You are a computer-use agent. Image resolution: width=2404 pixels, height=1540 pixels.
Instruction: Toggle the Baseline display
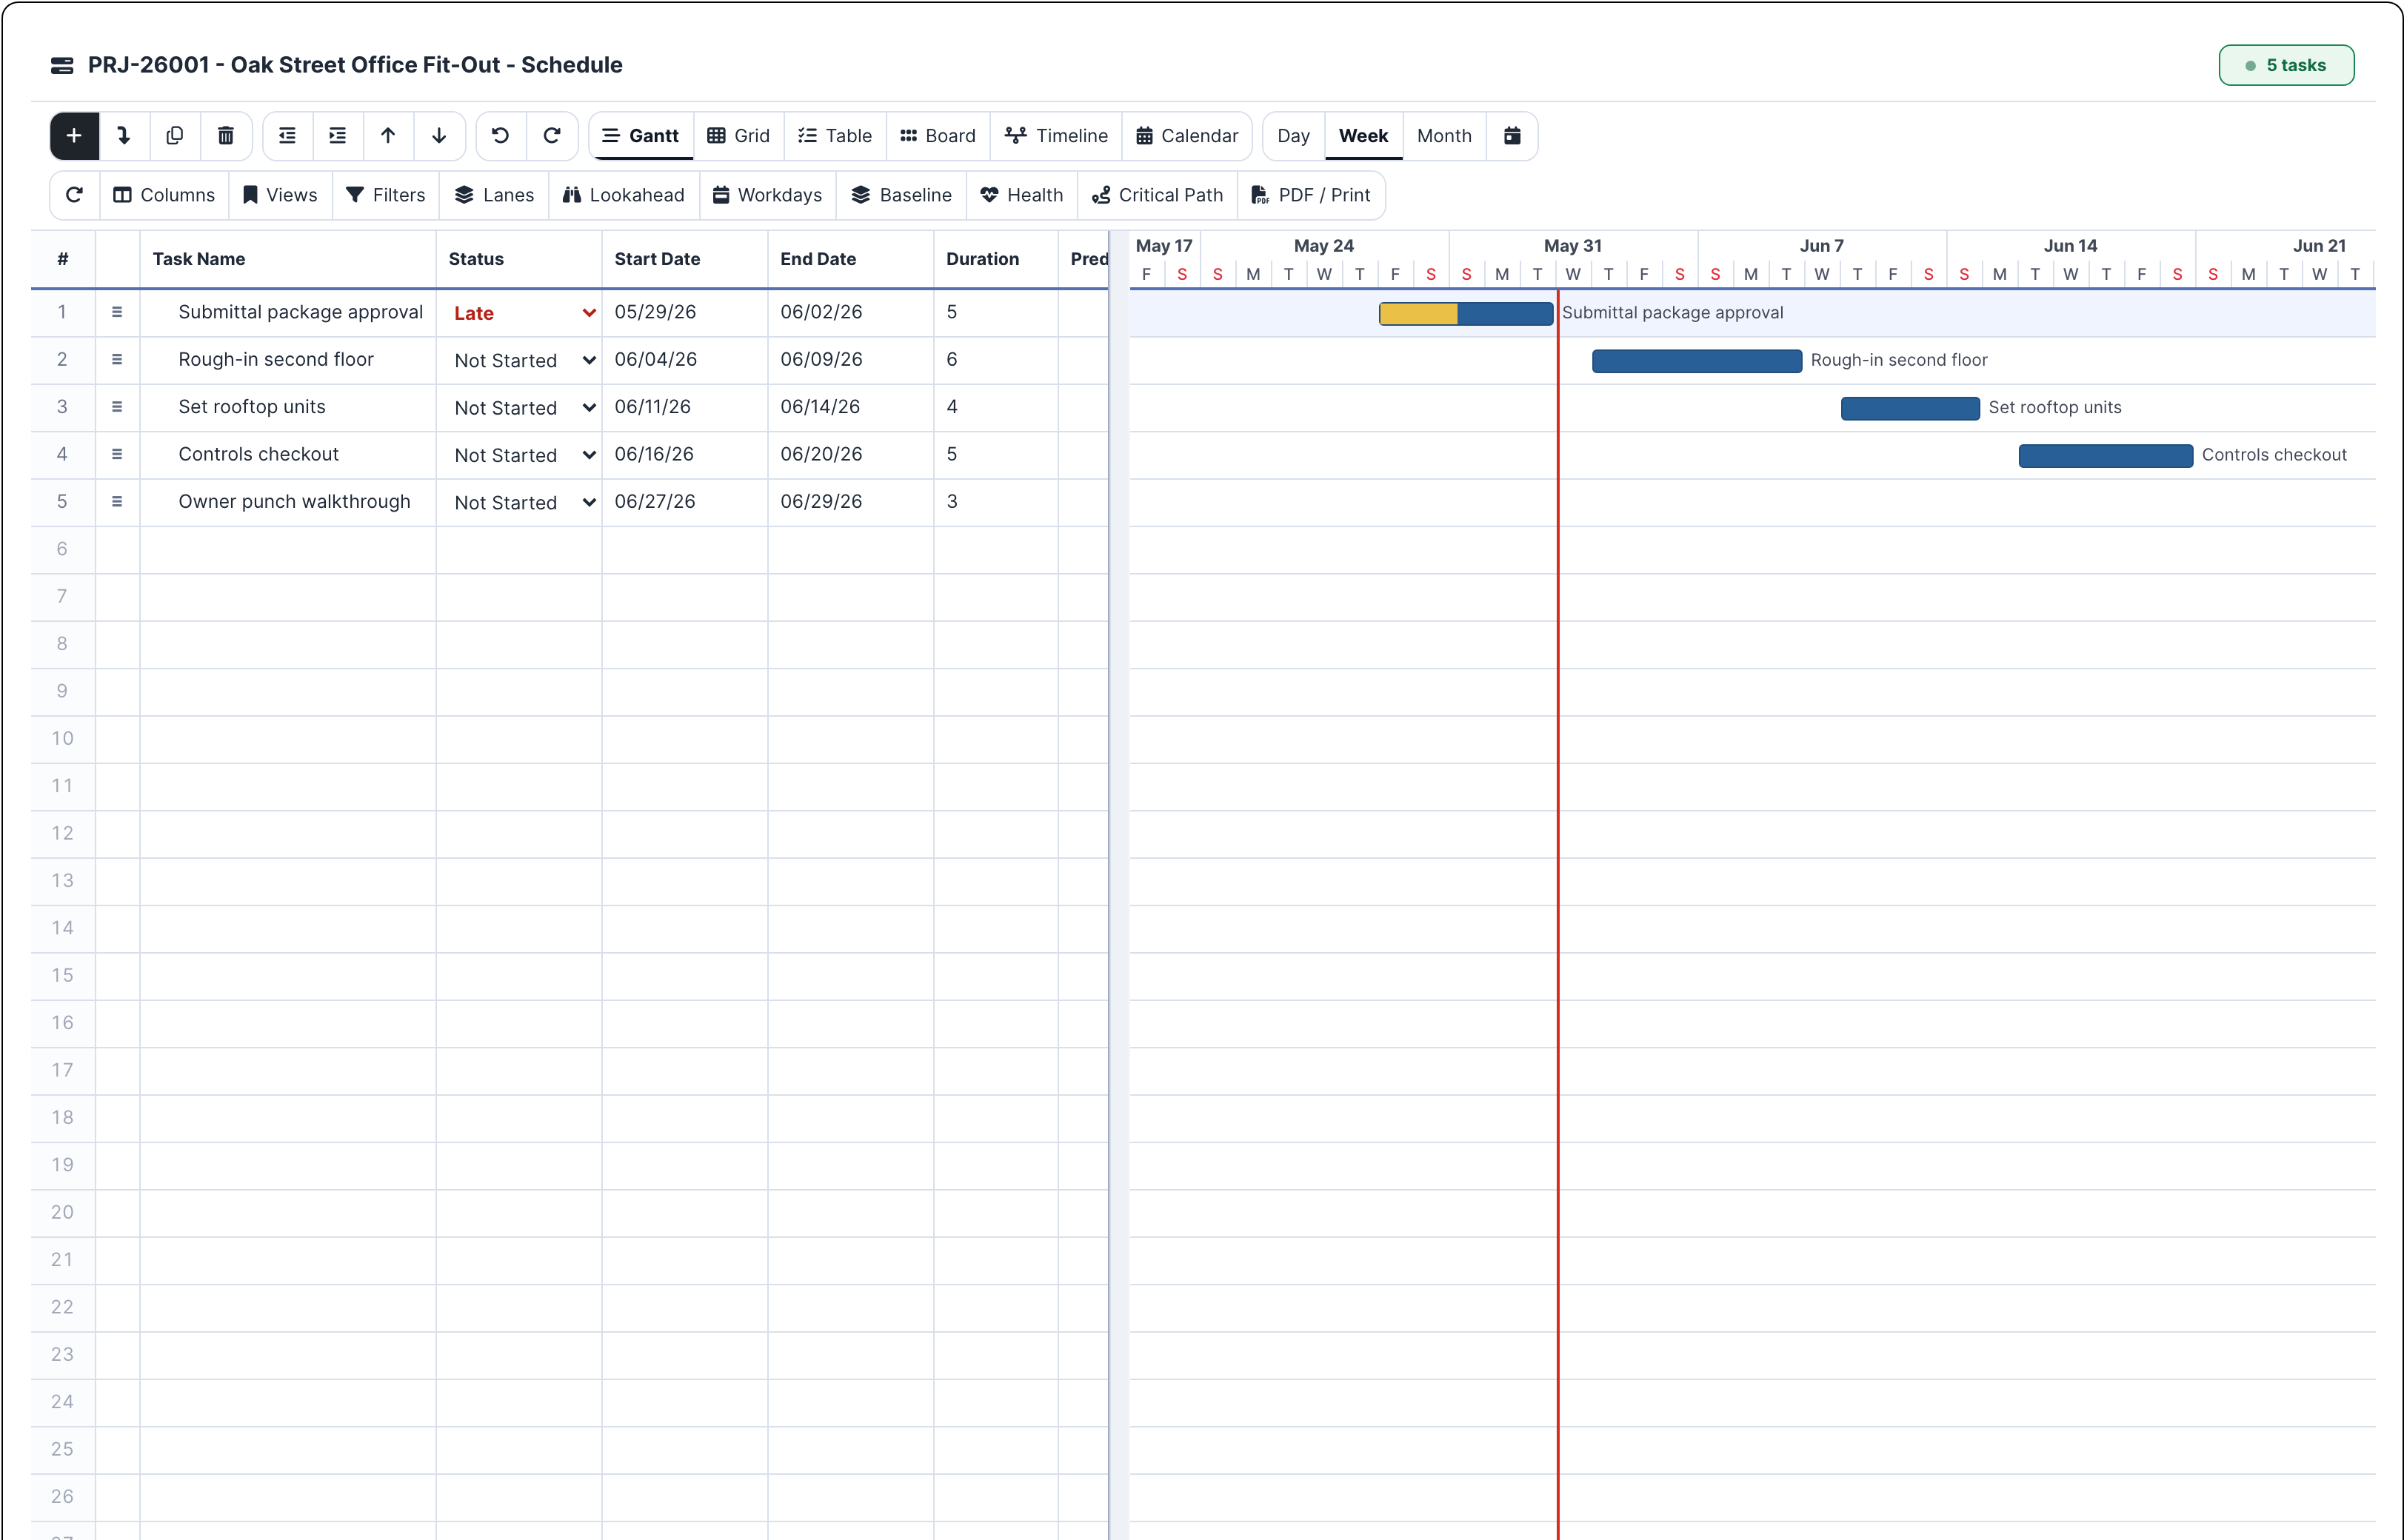pos(902,195)
